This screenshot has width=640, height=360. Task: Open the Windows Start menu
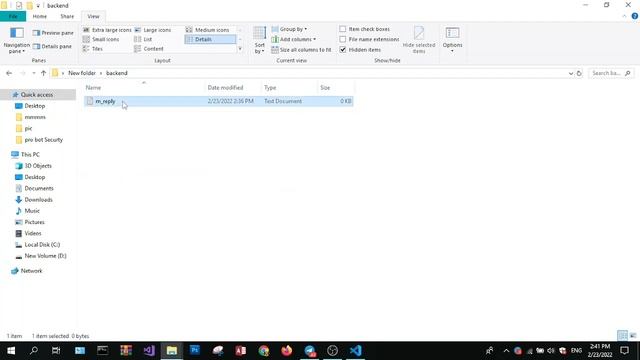[11, 351]
